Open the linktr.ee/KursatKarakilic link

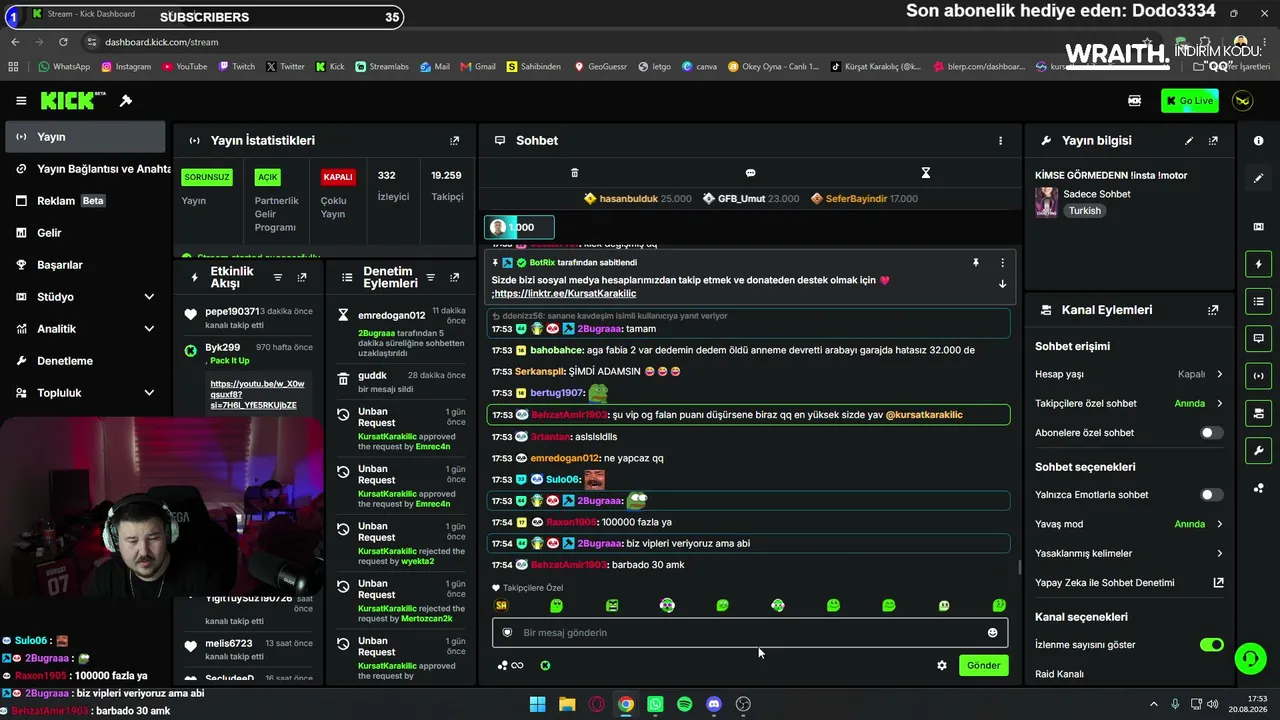point(565,294)
